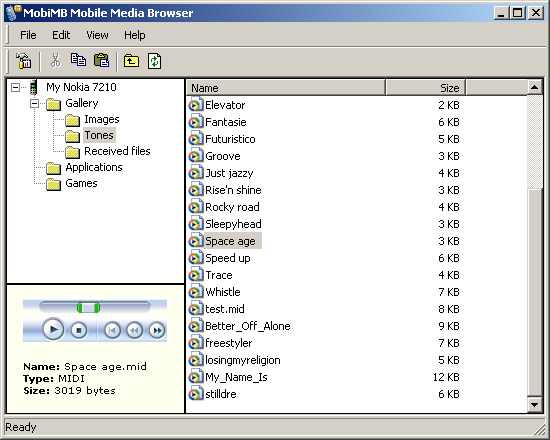Click the Paste clipboard toolbar icon
Viewport: 550px width, 440px height.
coord(102,60)
